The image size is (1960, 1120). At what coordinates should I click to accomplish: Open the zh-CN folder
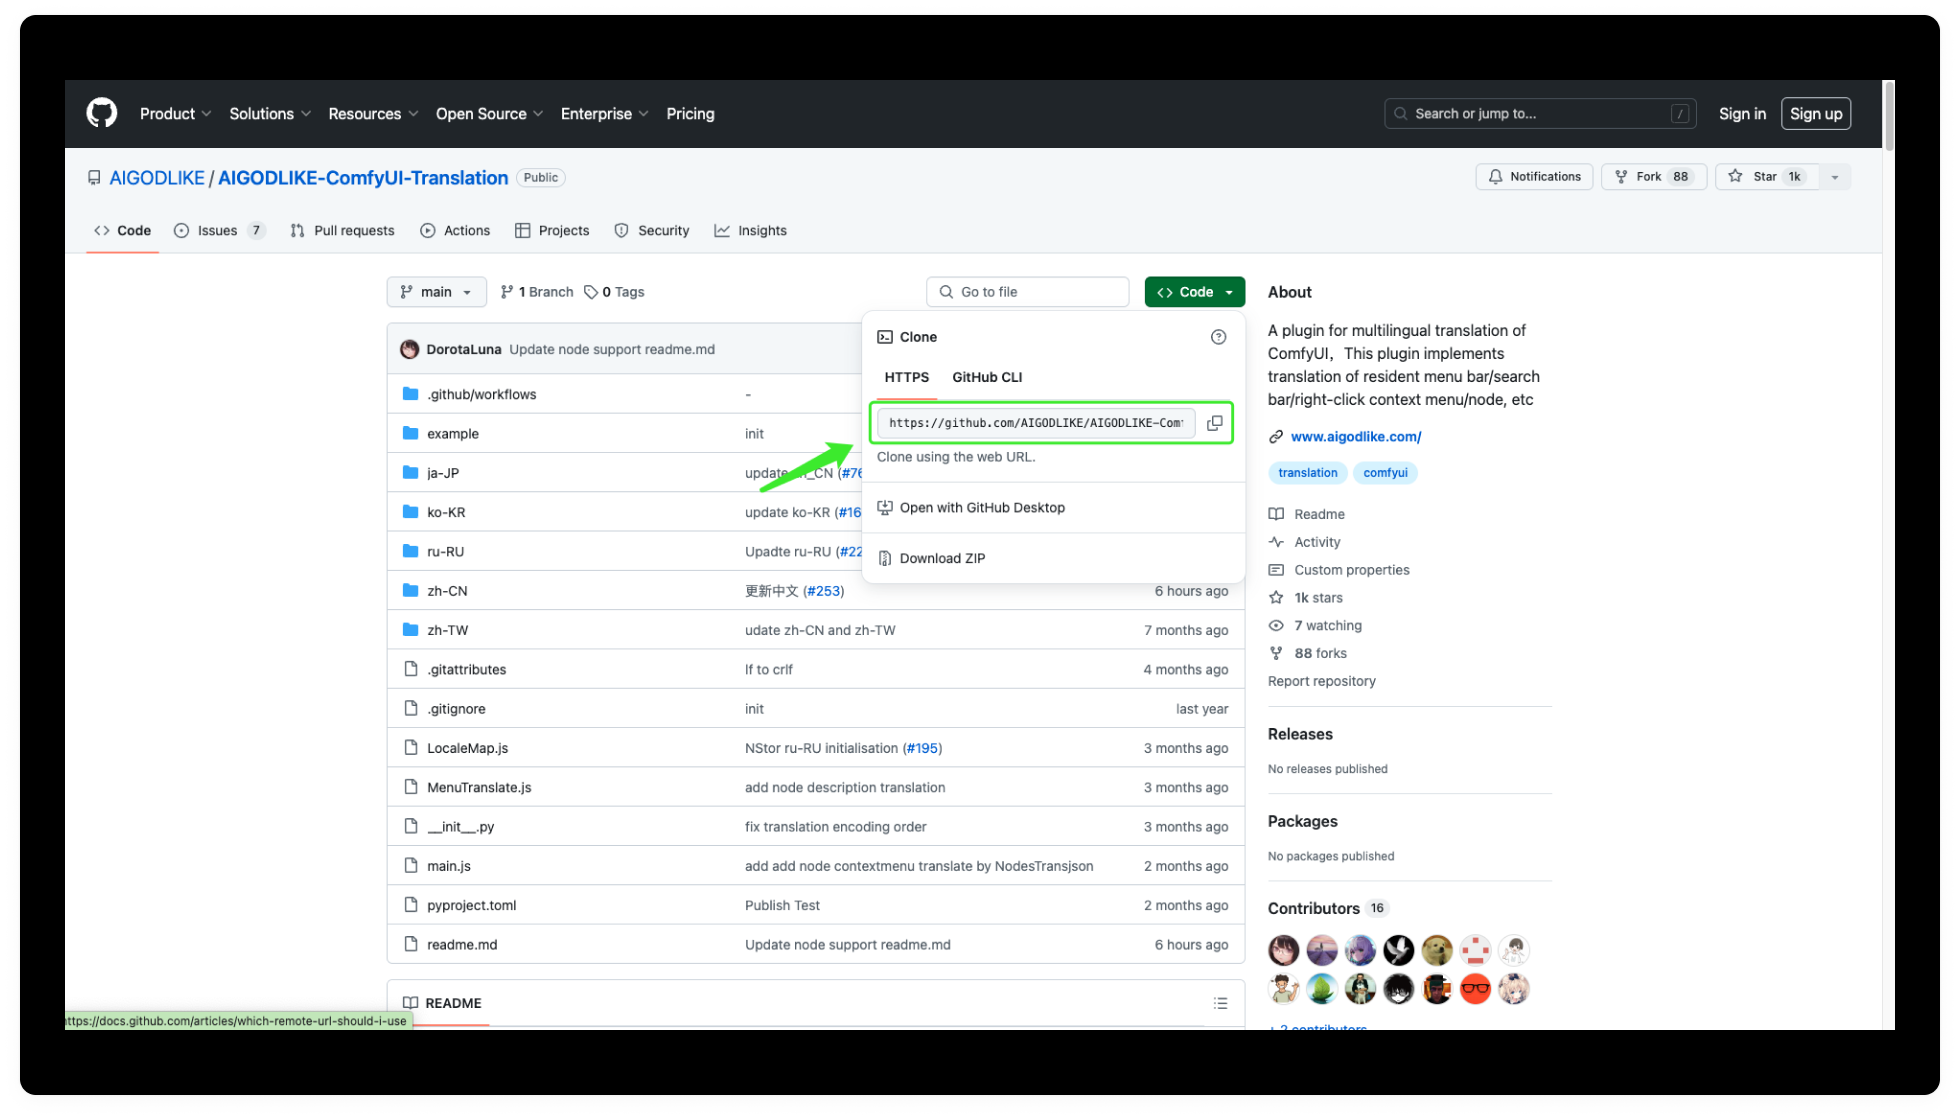click(446, 591)
